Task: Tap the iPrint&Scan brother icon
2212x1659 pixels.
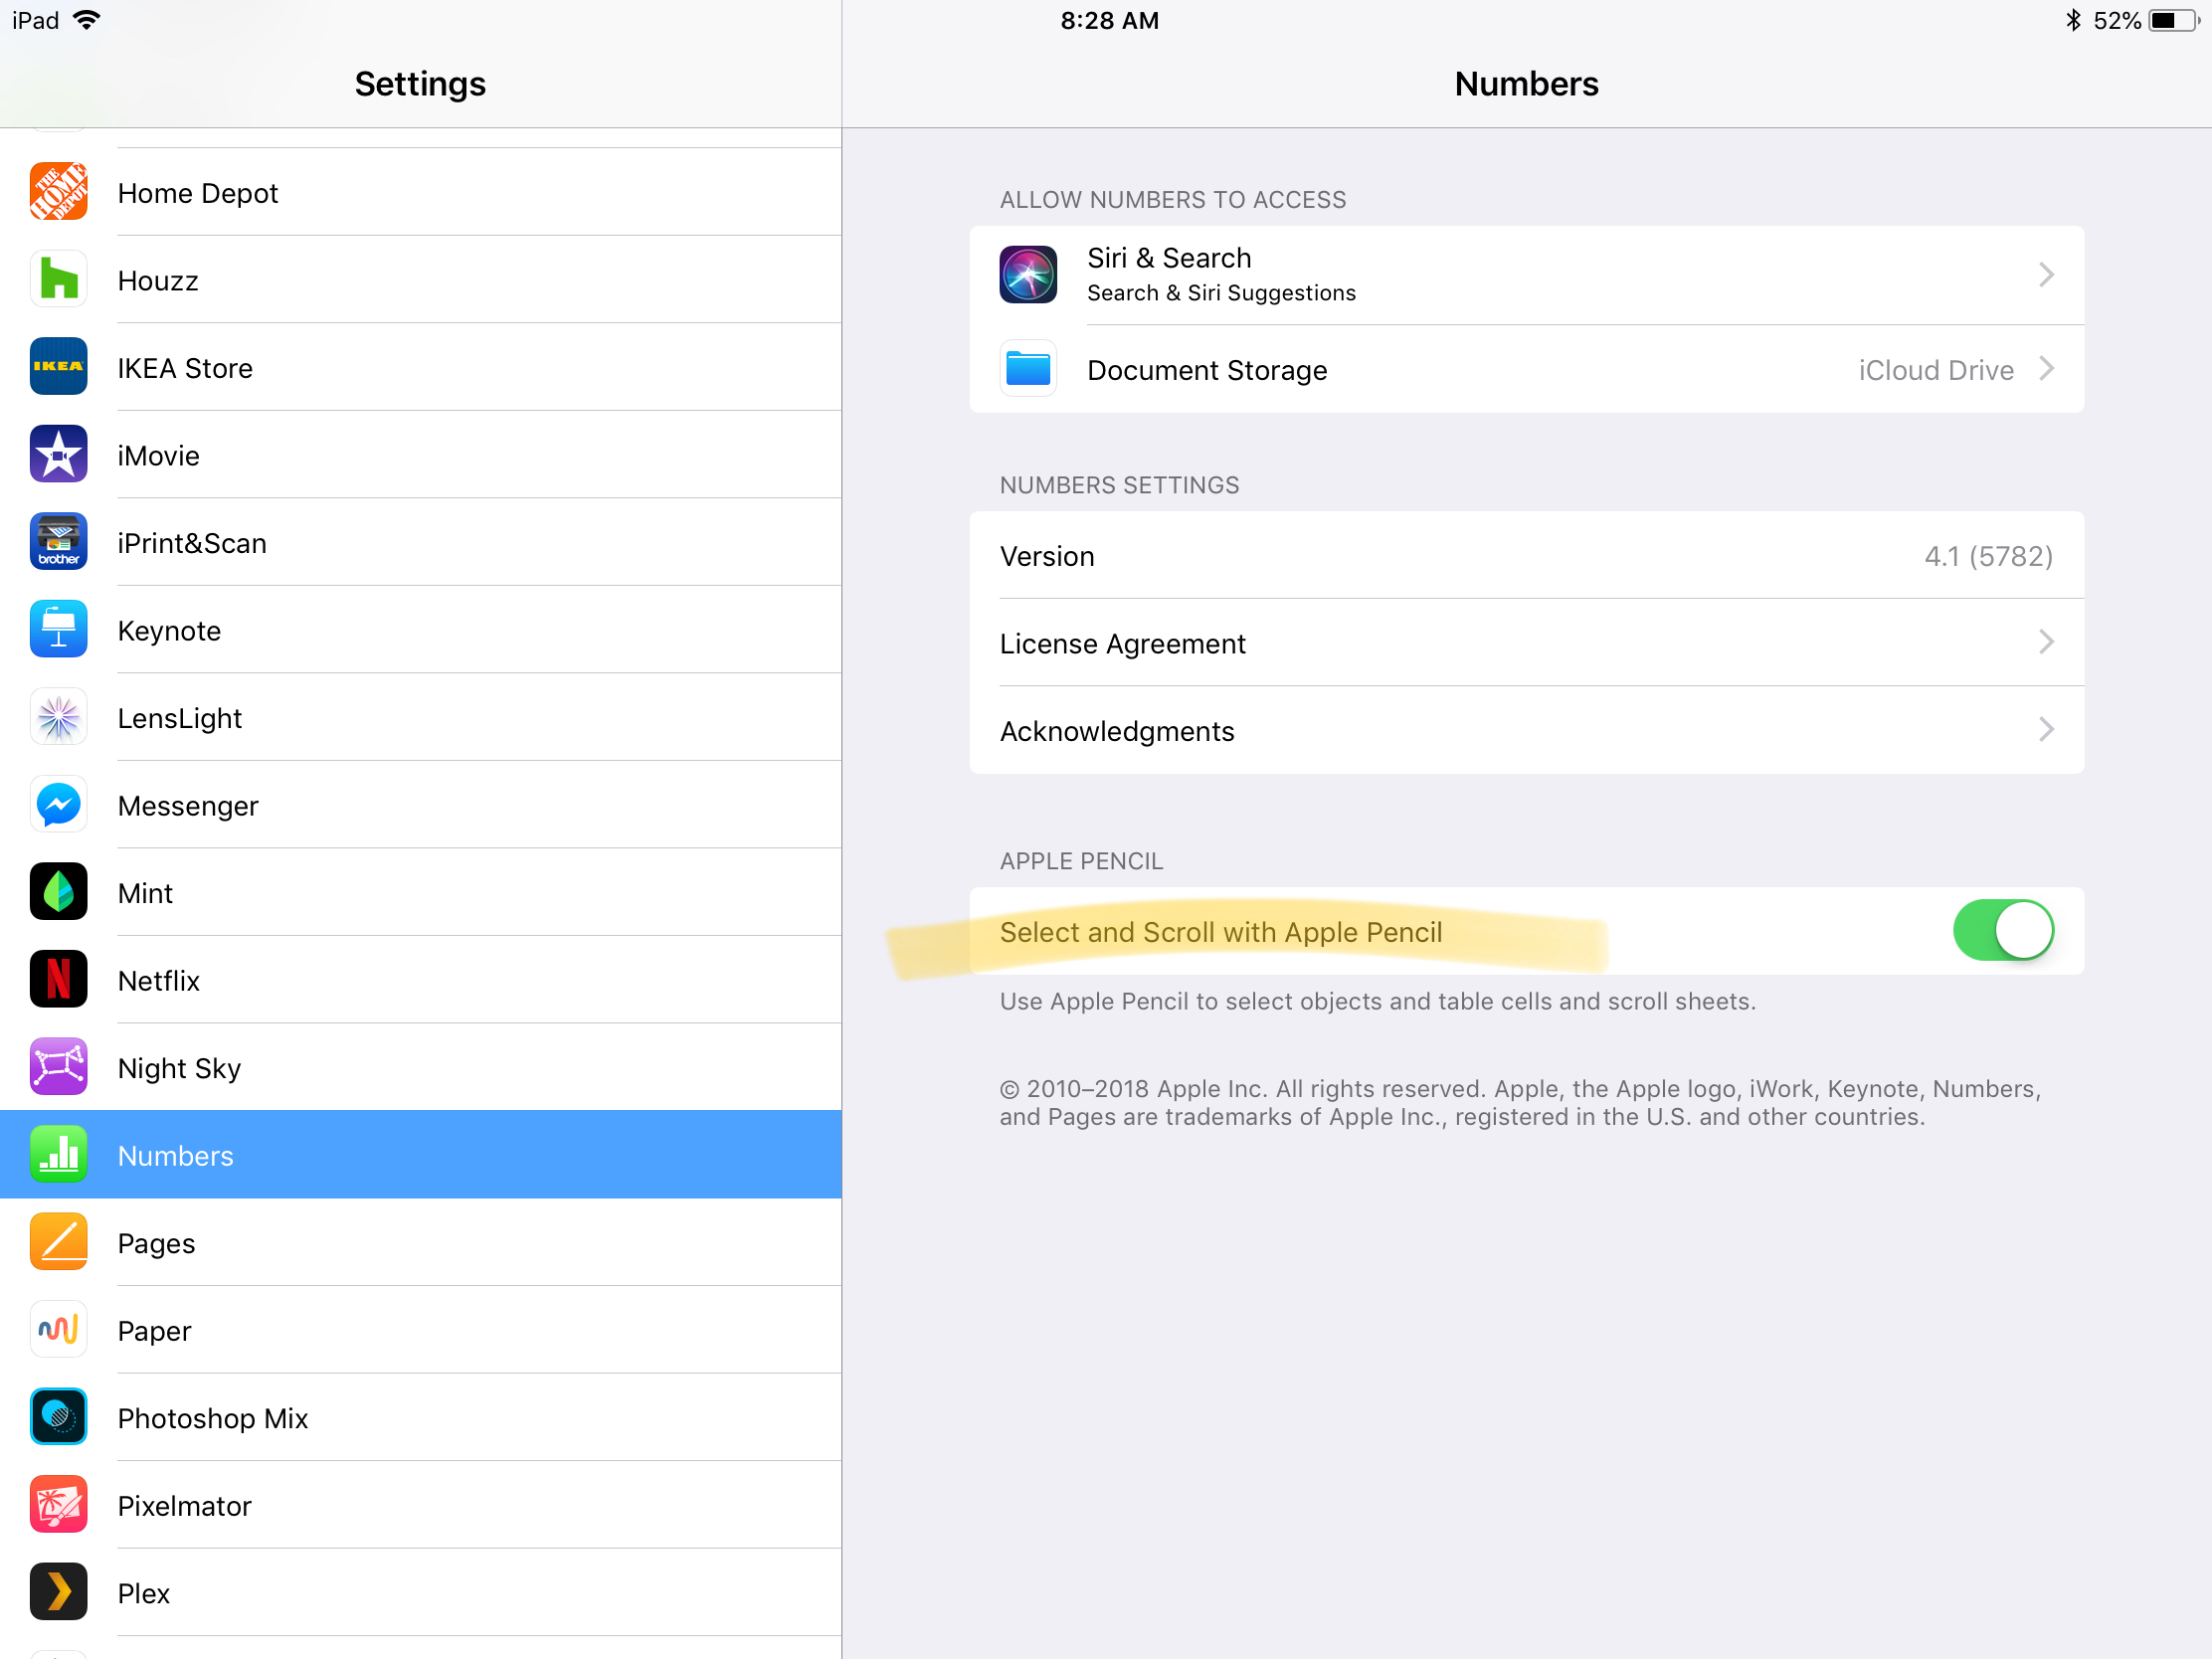Action: coord(58,541)
